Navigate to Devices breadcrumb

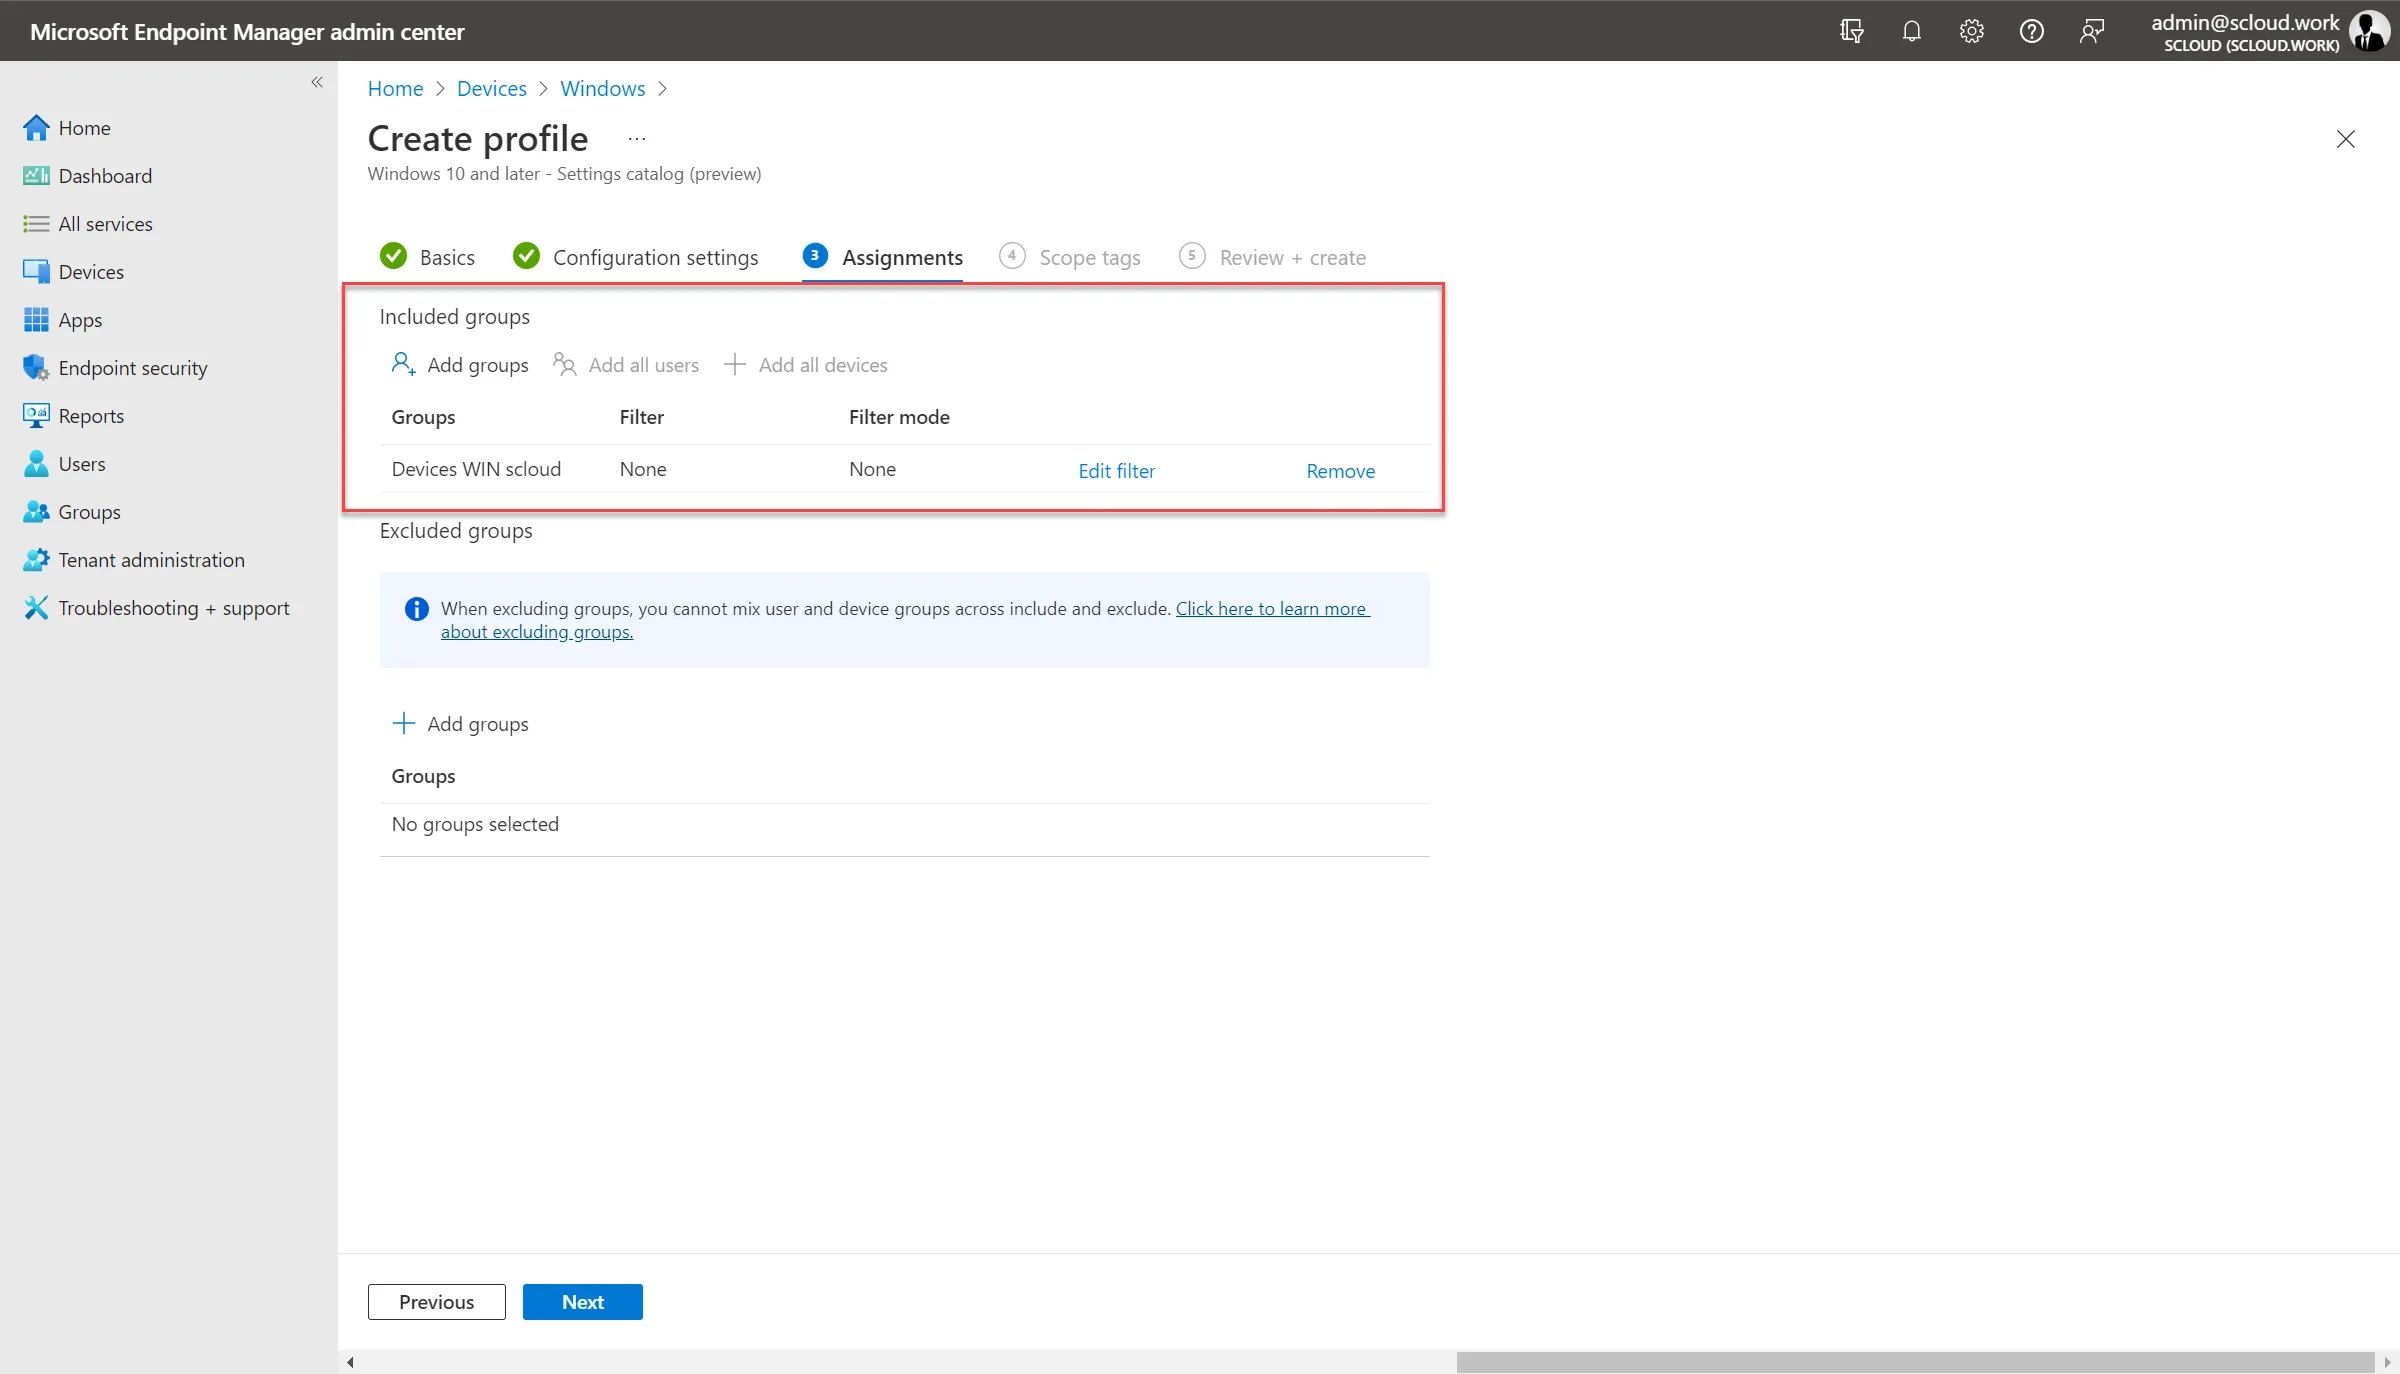coord(492,89)
